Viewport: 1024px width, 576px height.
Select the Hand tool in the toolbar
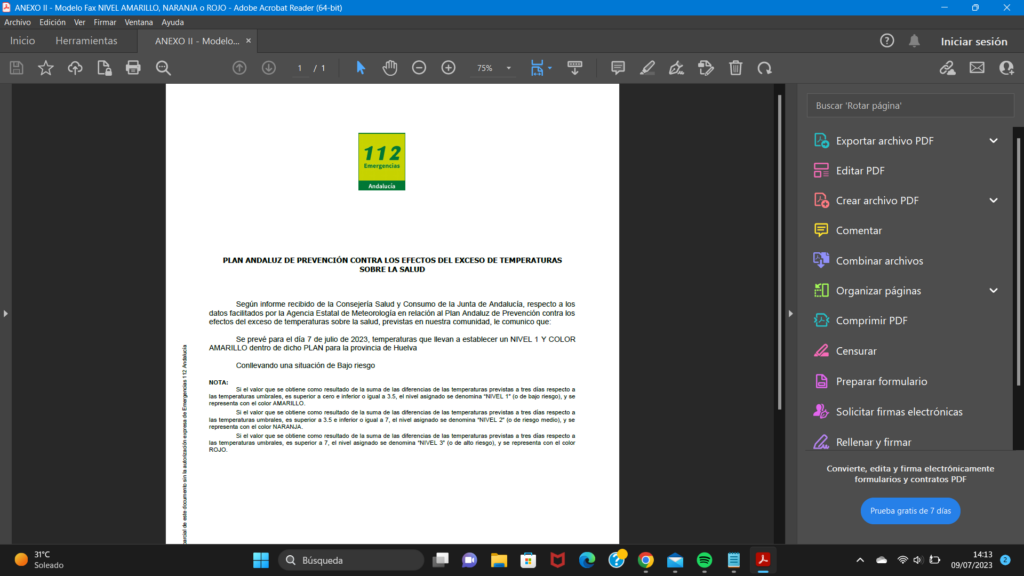click(x=389, y=68)
